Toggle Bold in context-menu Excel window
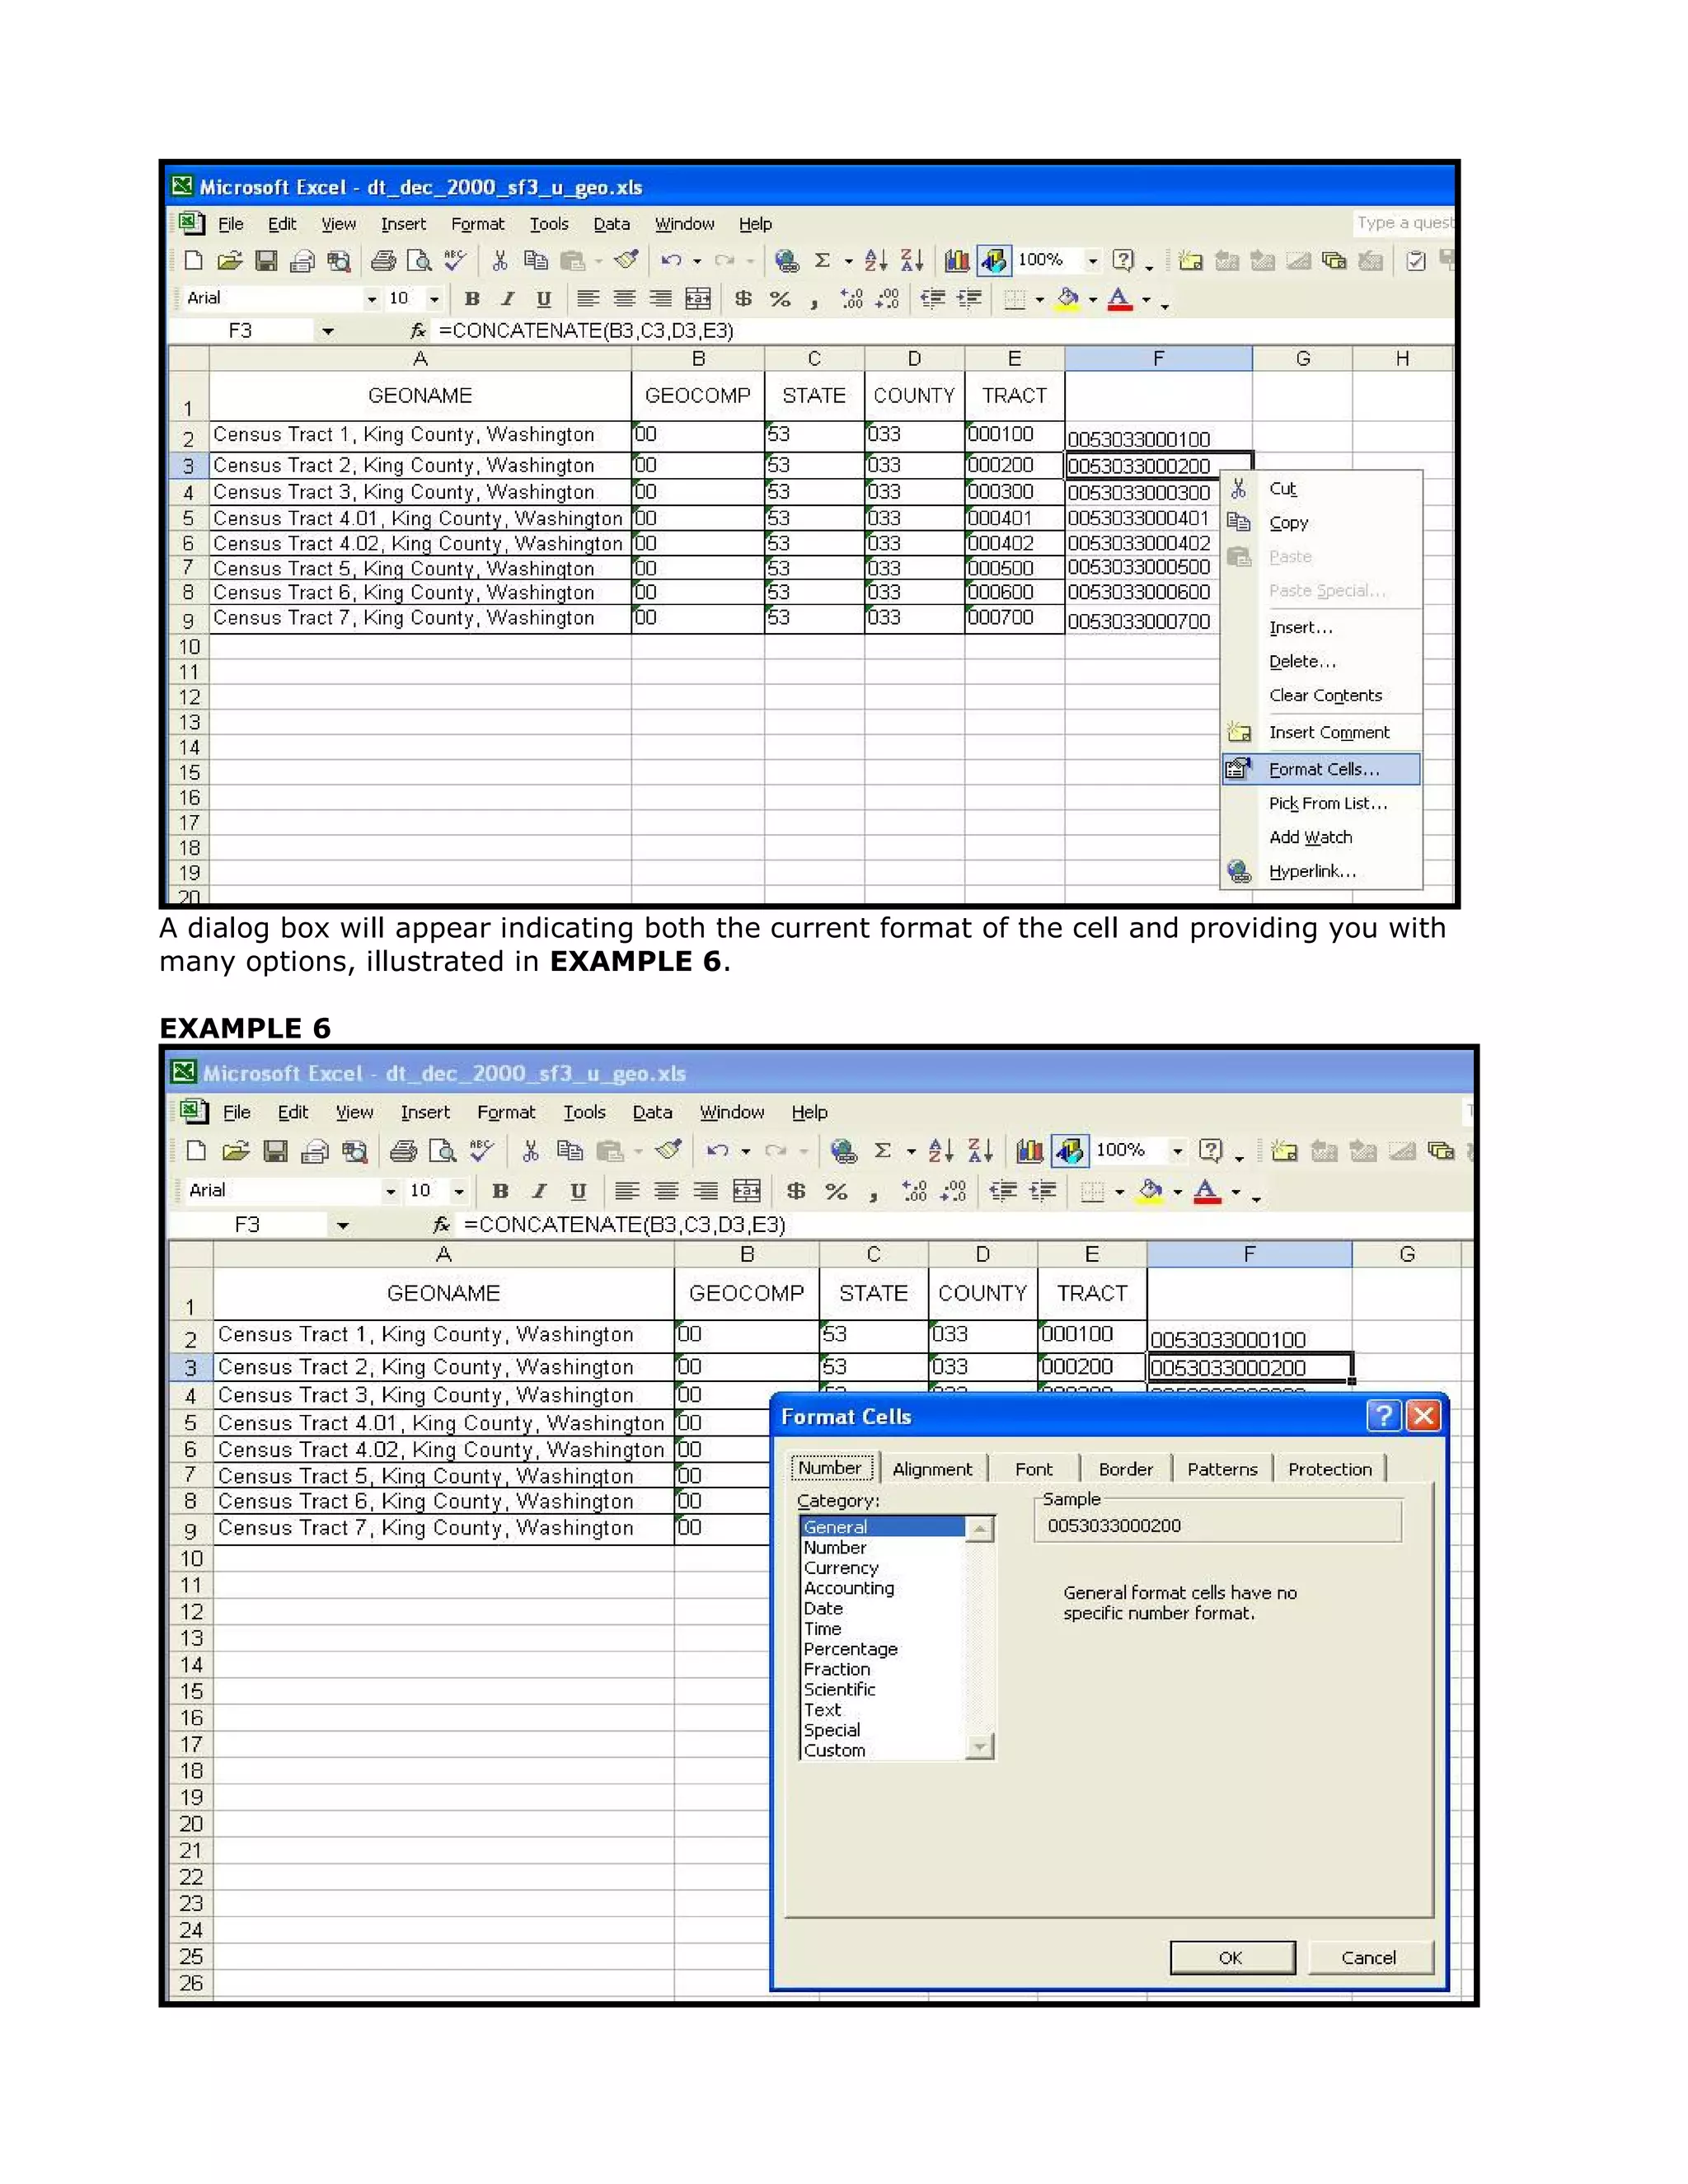The height and width of the screenshot is (2184, 1688). pyautogui.click(x=473, y=298)
